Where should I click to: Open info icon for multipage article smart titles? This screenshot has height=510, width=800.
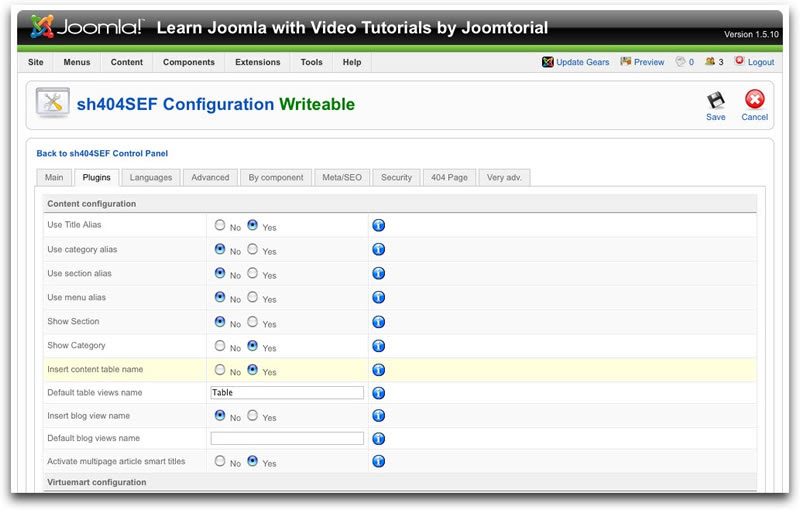379,461
